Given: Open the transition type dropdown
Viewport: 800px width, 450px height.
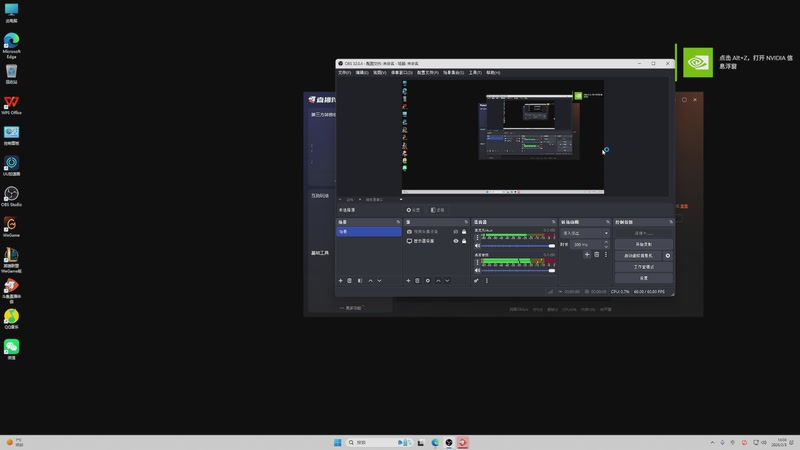Looking at the screenshot, I should (x=585, y=233).
